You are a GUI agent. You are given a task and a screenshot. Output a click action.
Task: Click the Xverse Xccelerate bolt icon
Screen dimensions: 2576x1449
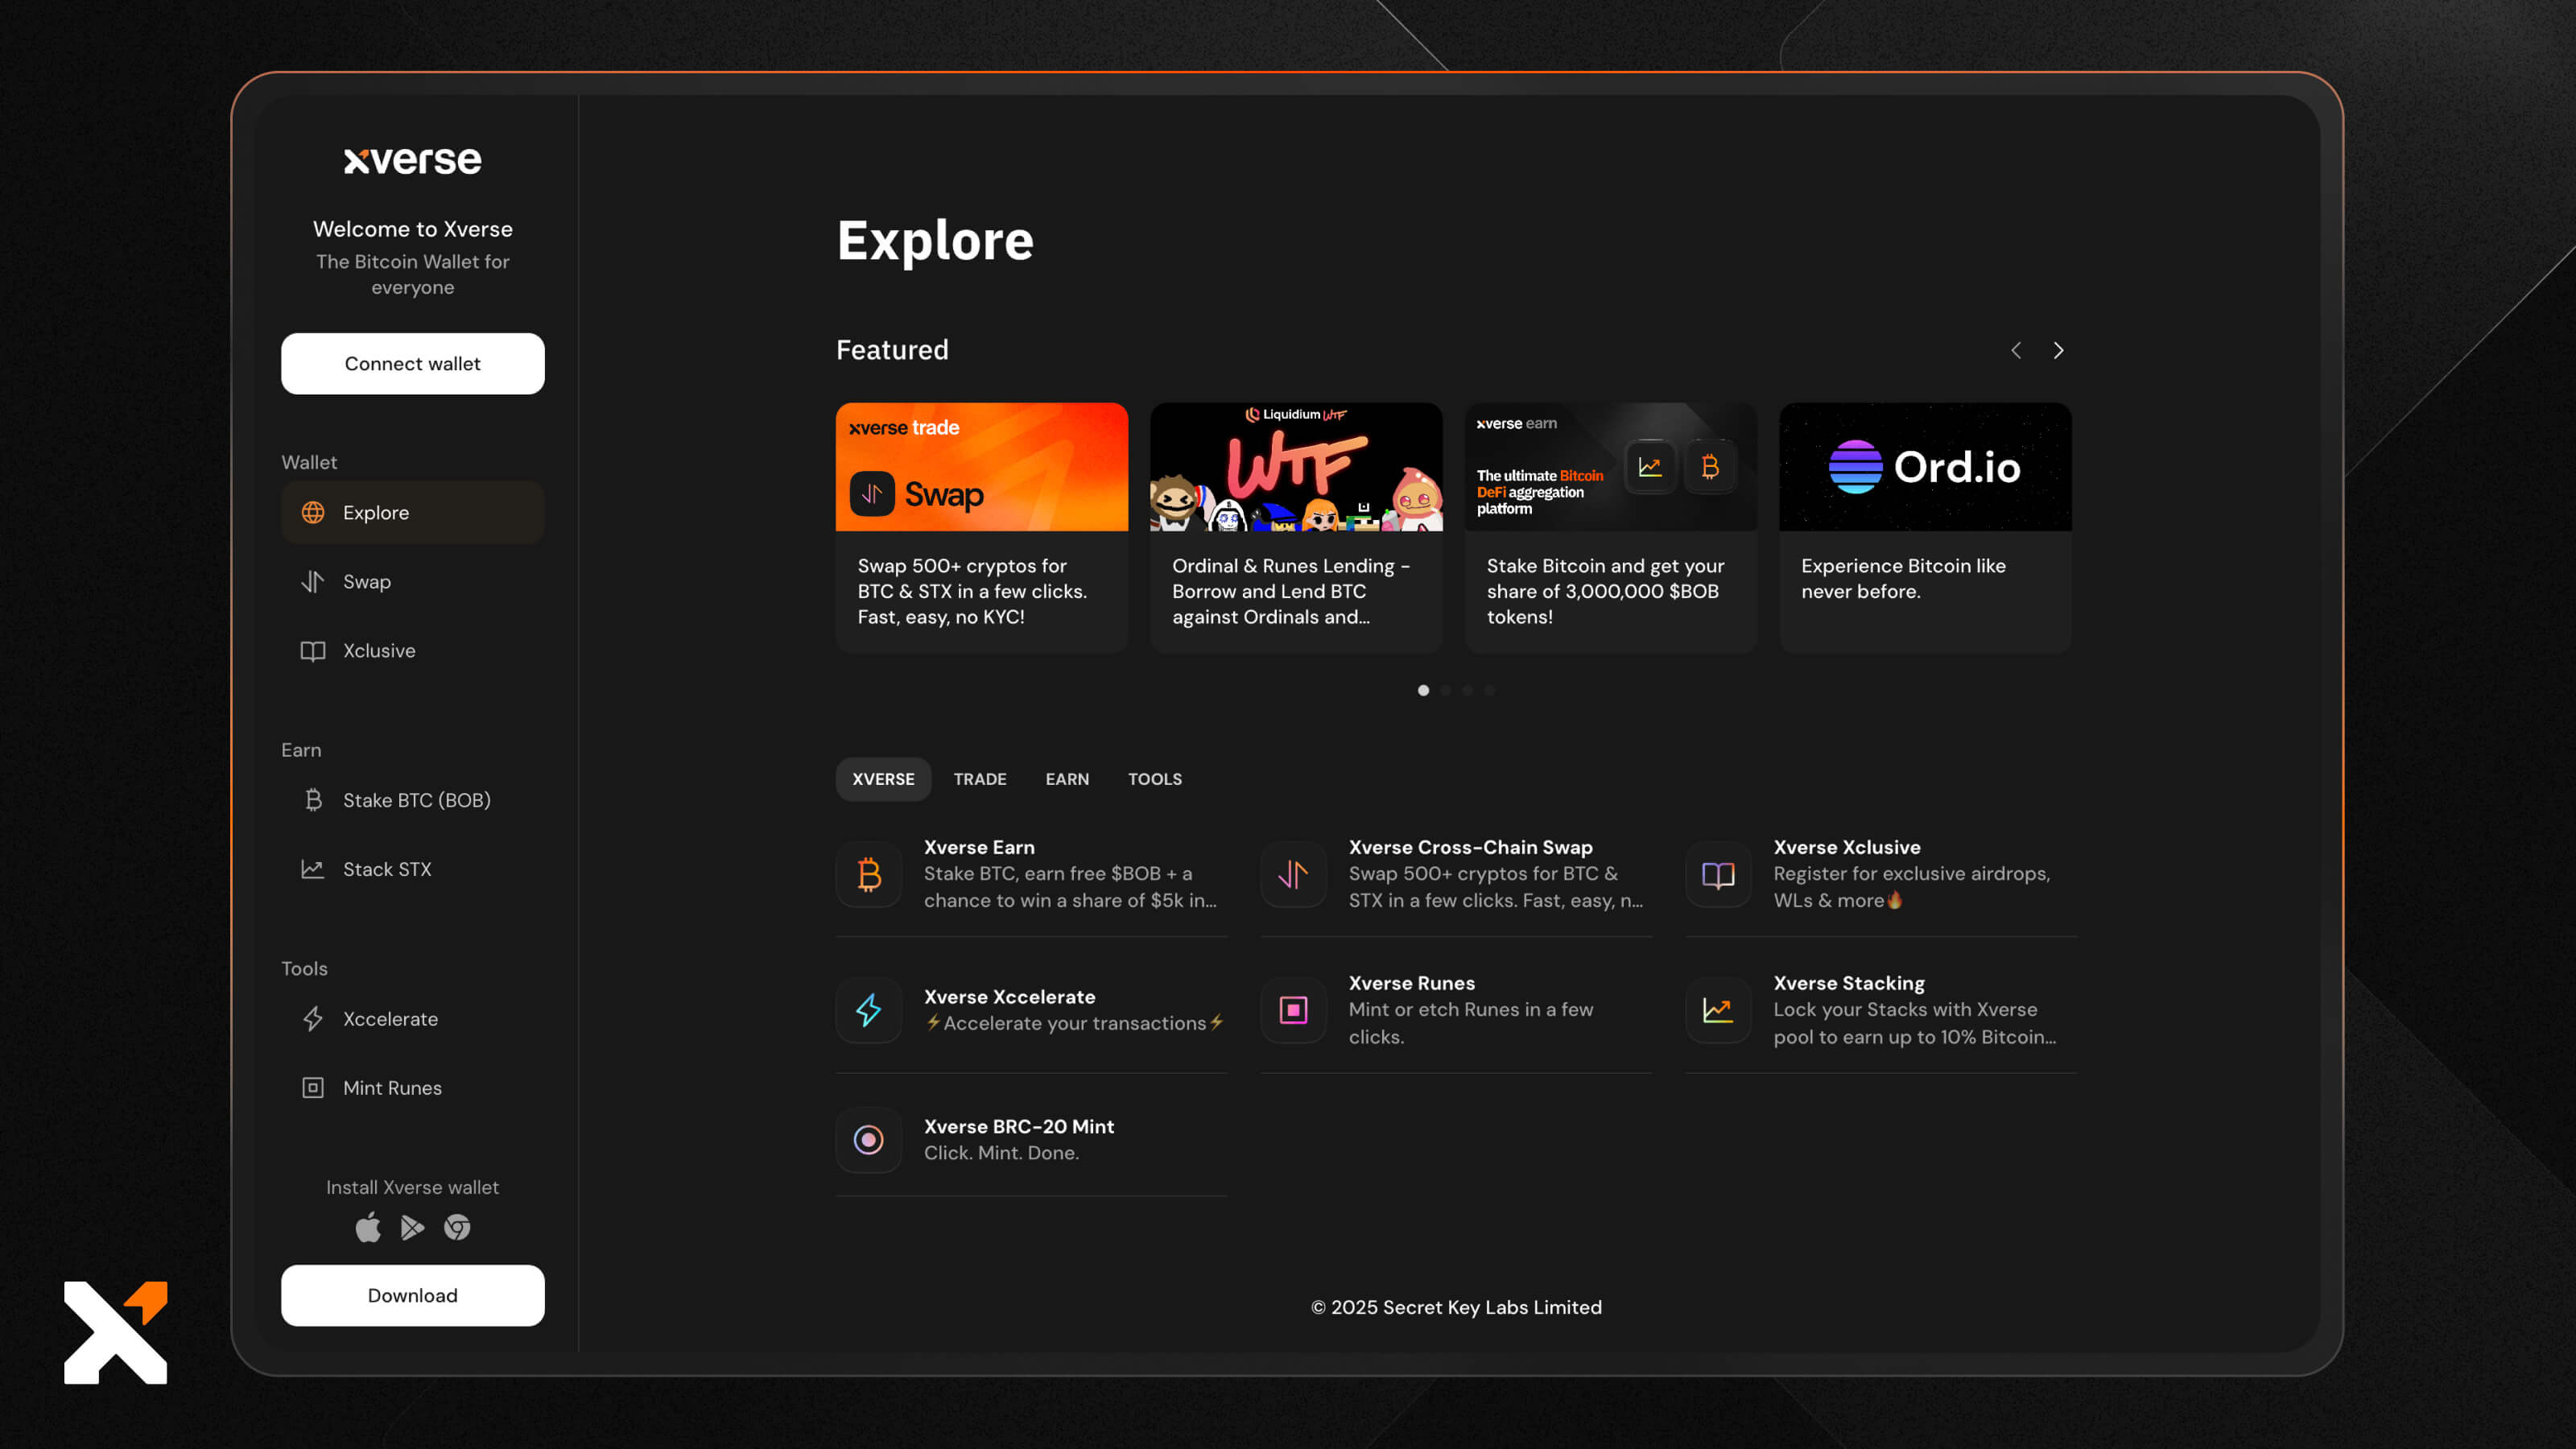click(869, 1010)
